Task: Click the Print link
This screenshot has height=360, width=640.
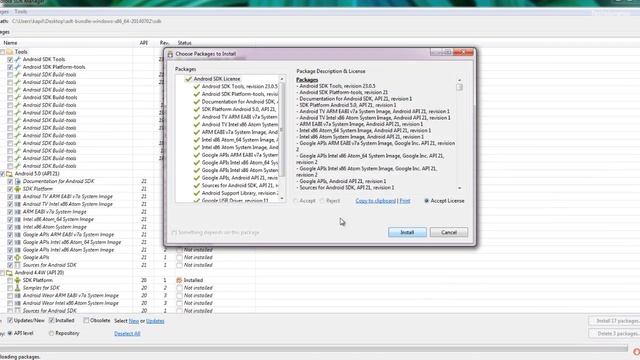Action: coord(405,201)
